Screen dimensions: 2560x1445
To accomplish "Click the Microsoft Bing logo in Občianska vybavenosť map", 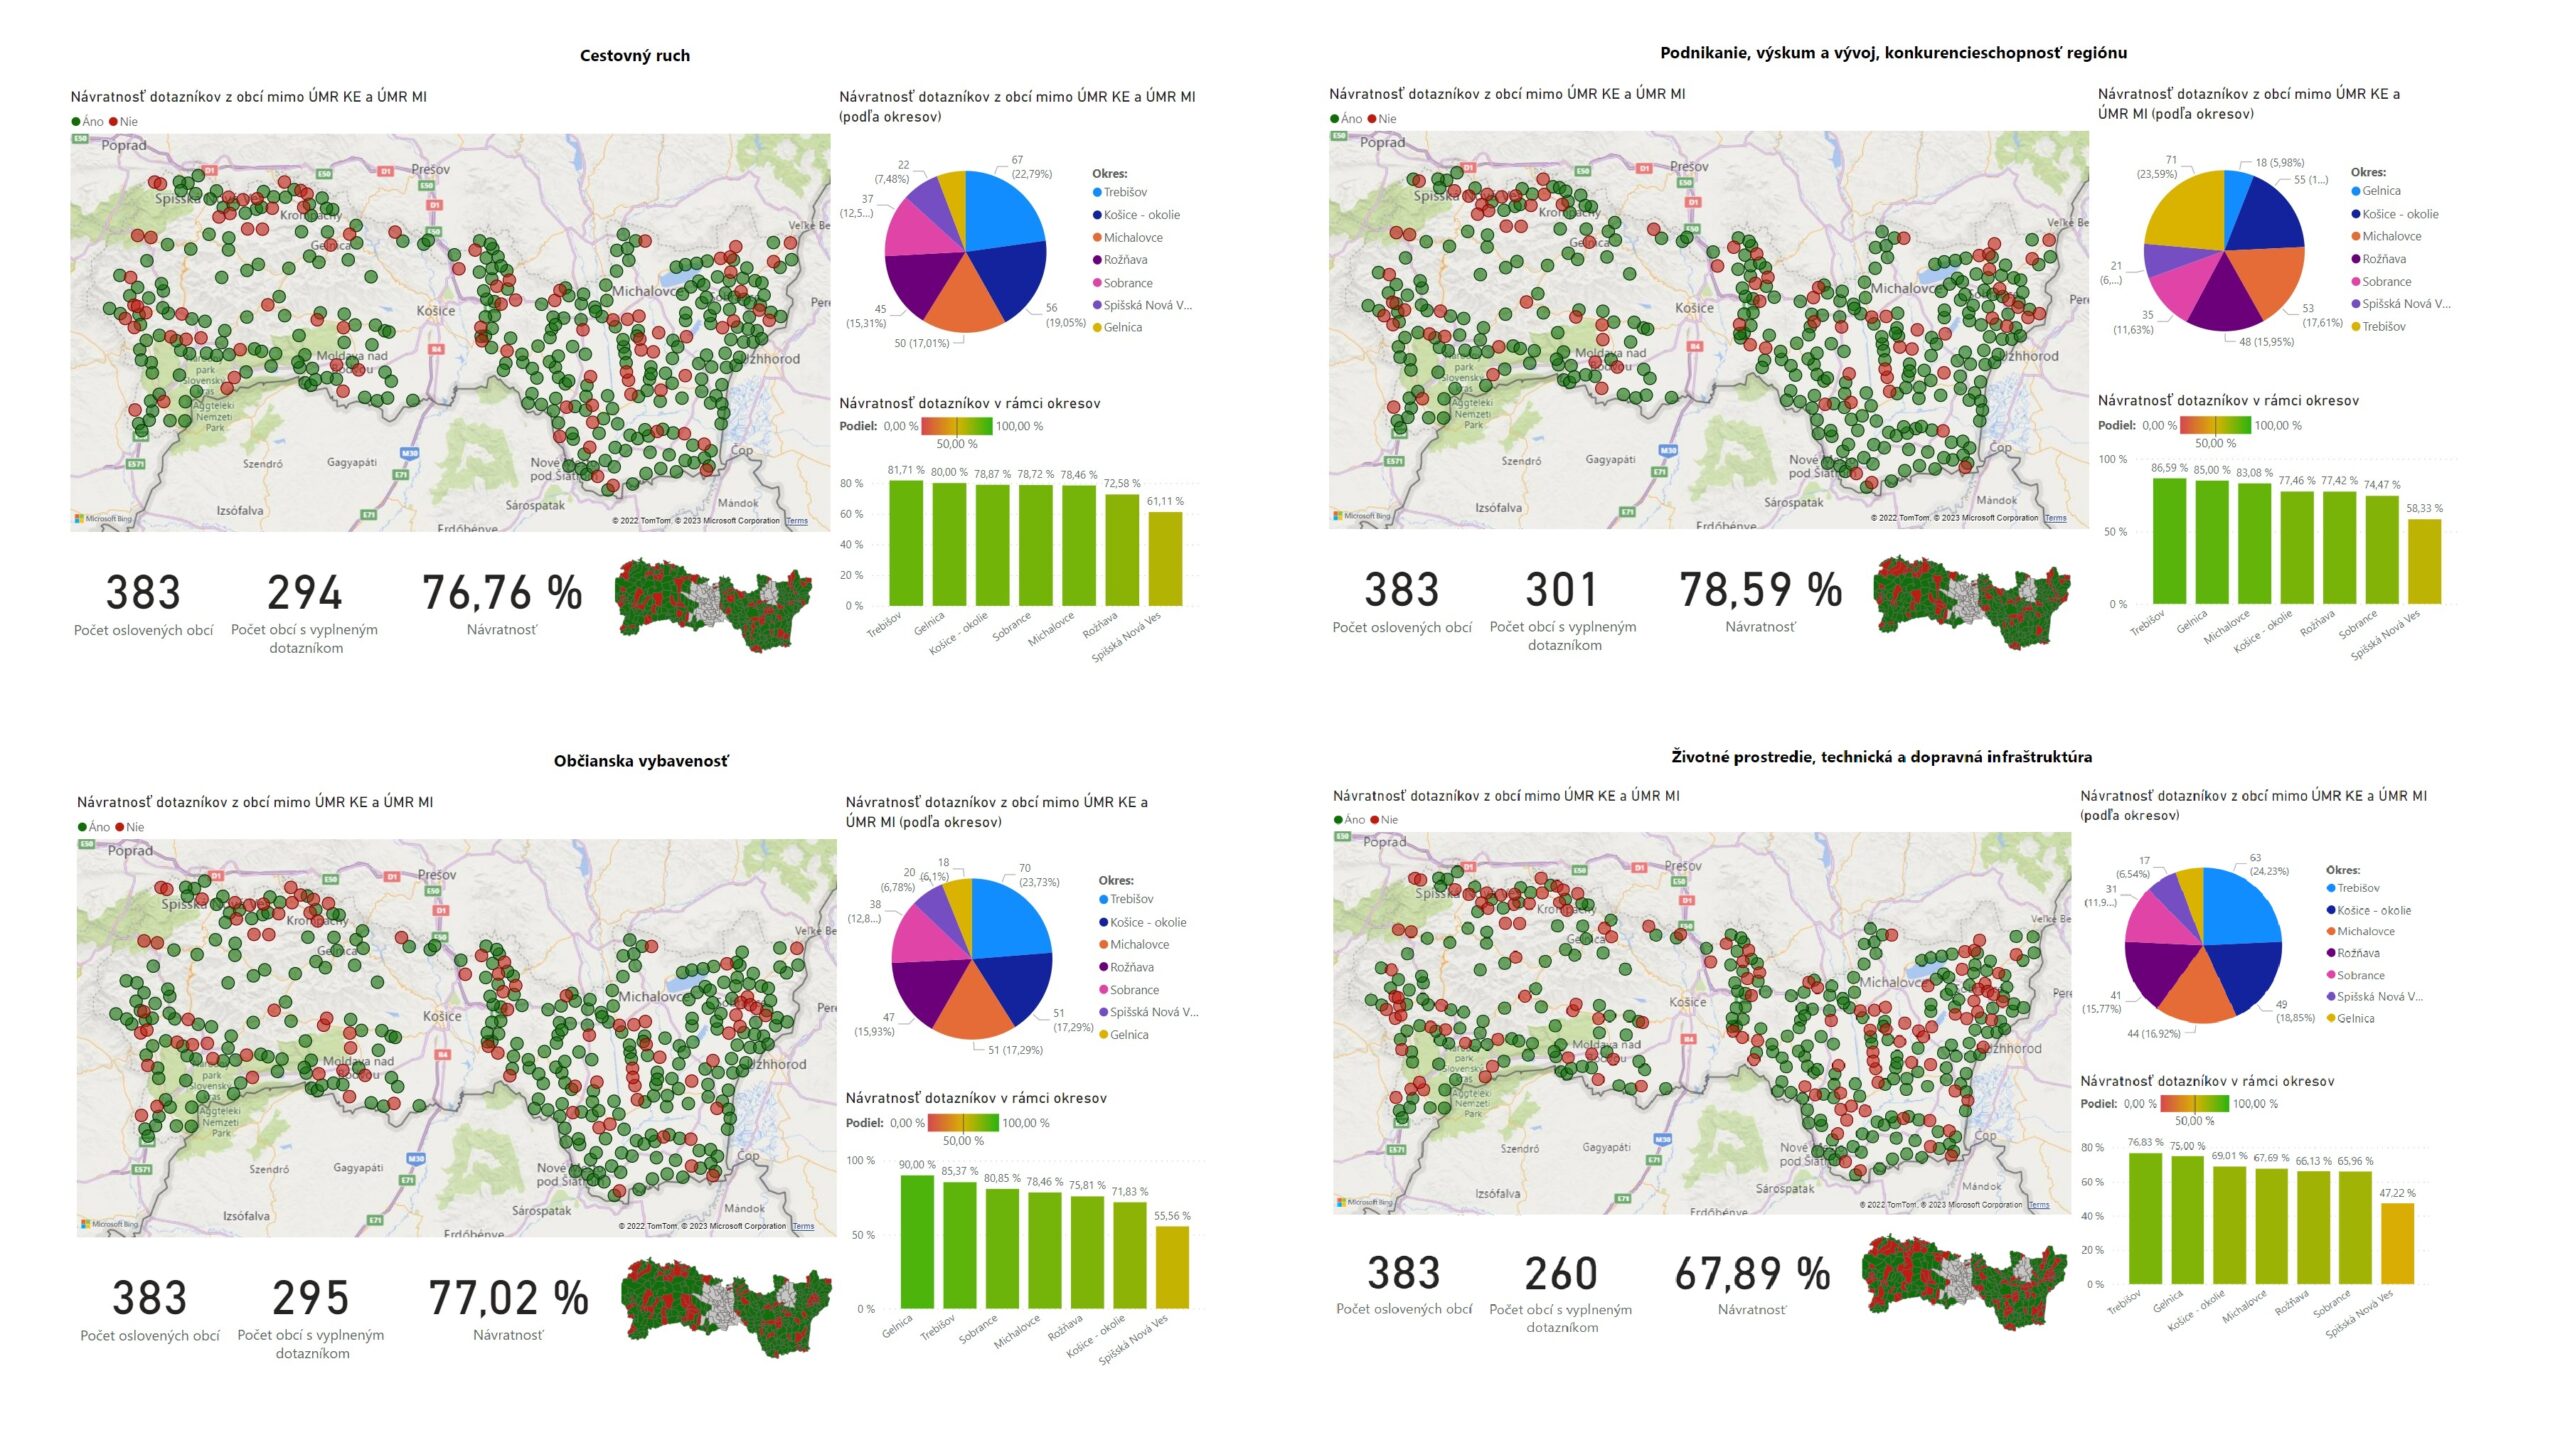I will click(110, 1224).
